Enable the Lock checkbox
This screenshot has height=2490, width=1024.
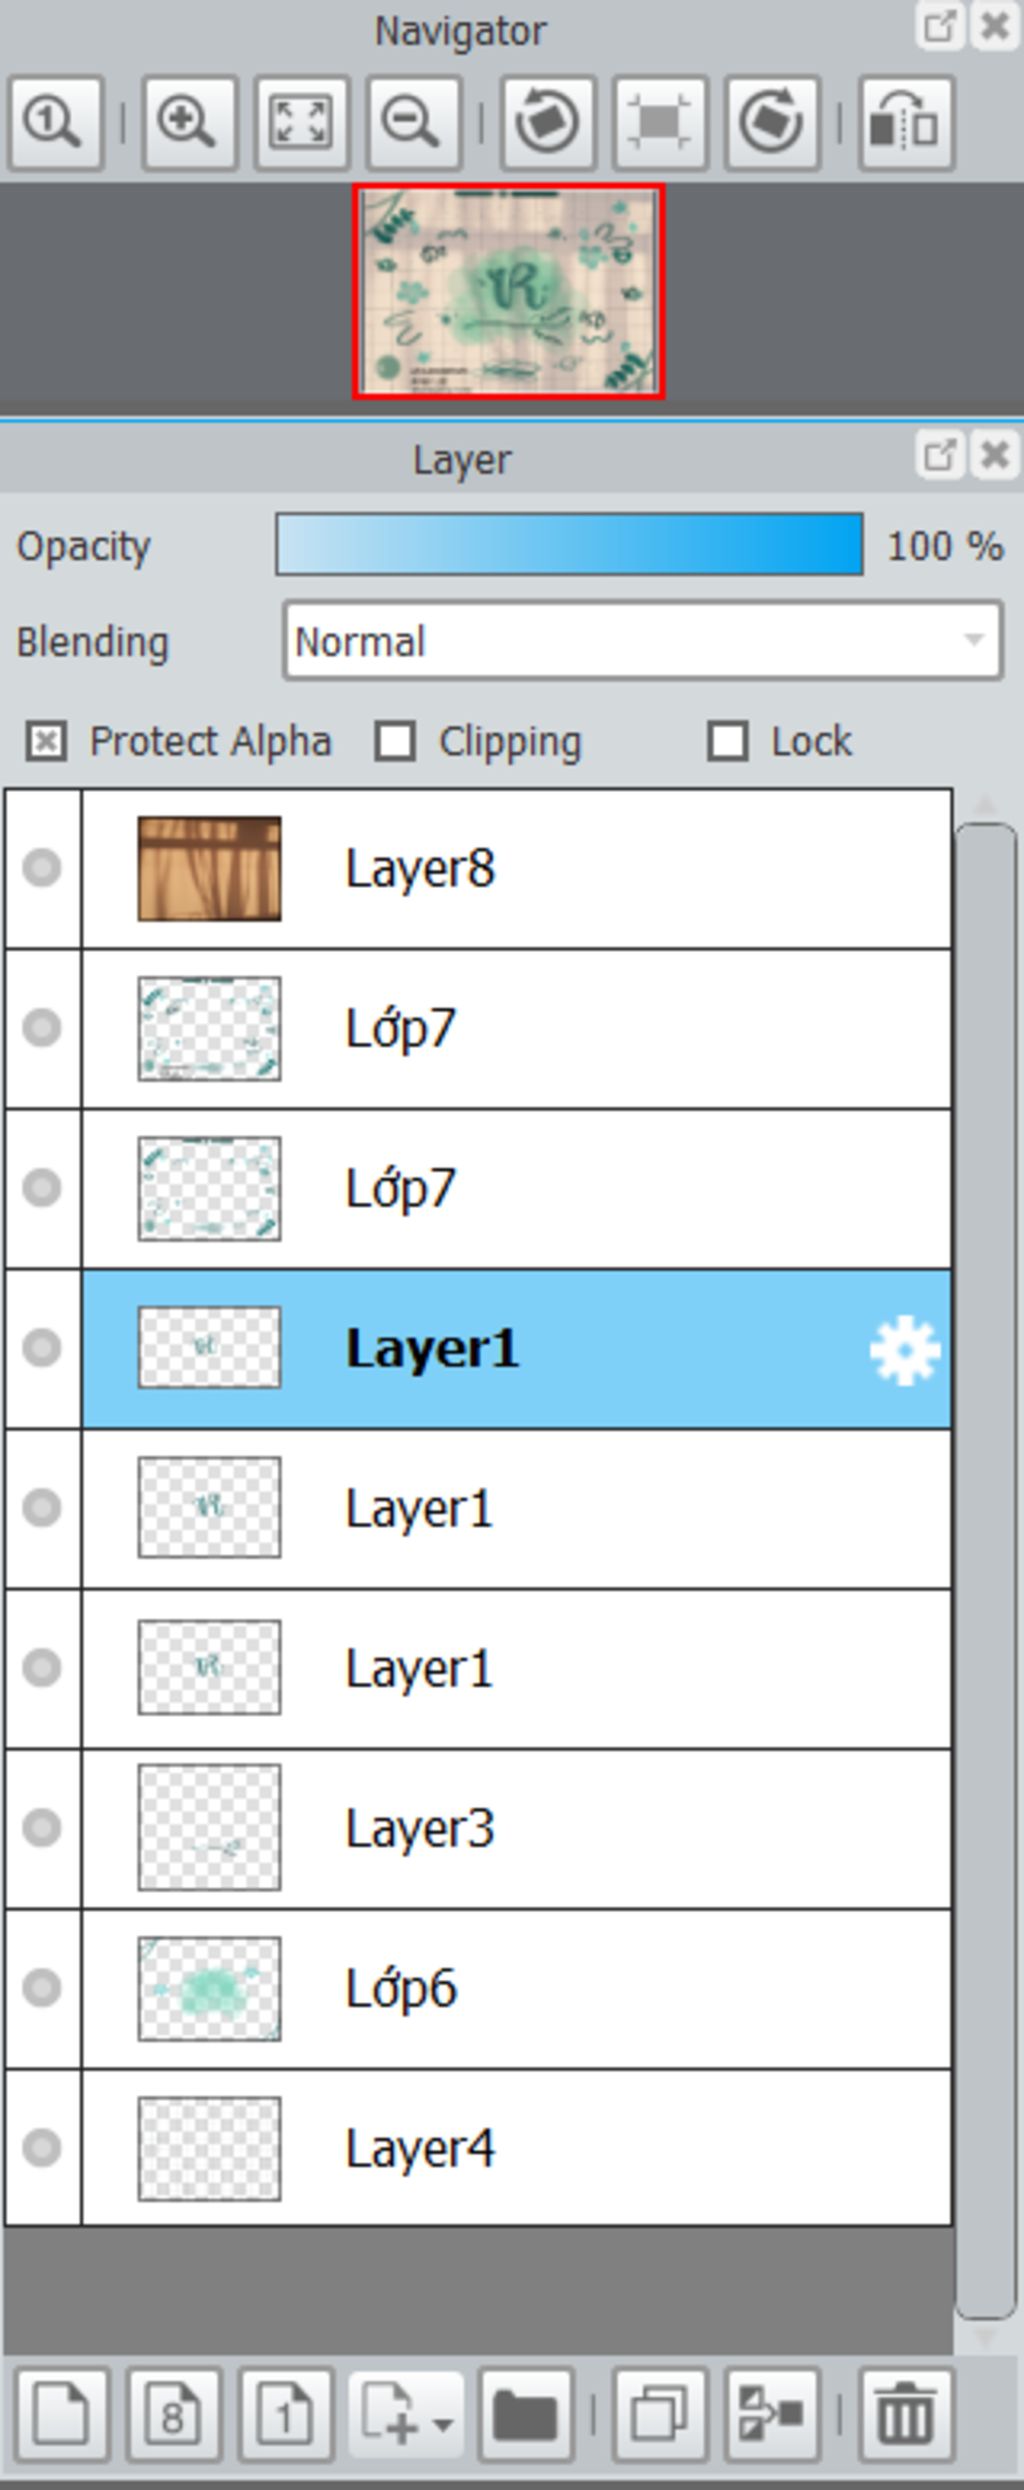(x=727, y=742)
